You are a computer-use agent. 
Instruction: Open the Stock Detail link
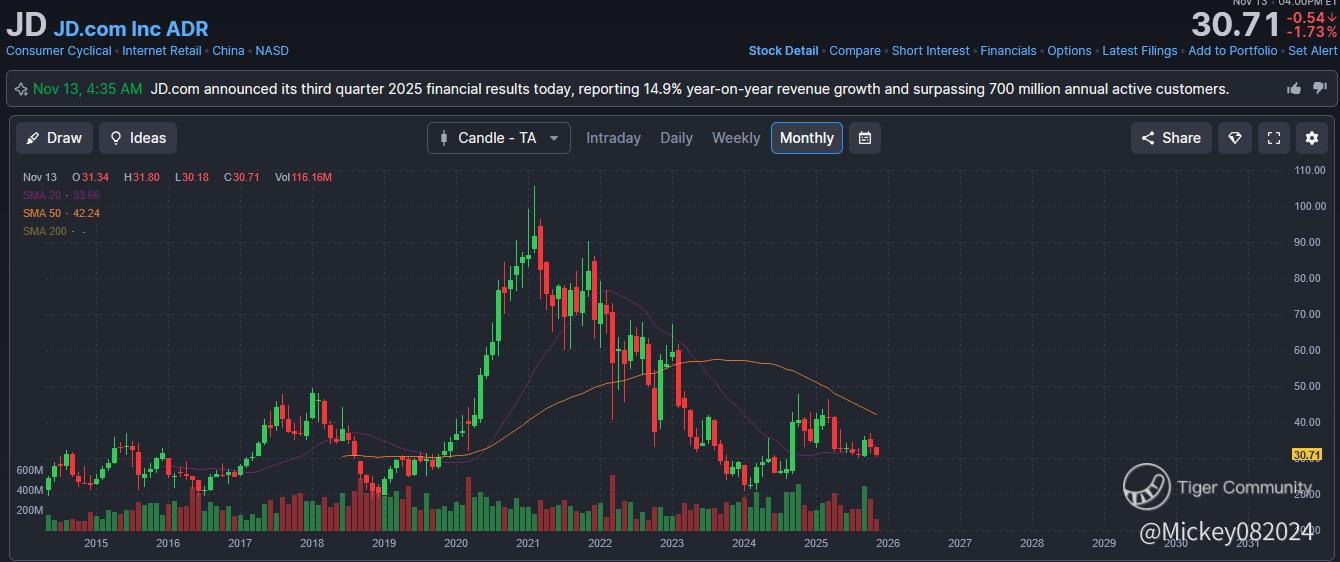(x=783, y=51)
